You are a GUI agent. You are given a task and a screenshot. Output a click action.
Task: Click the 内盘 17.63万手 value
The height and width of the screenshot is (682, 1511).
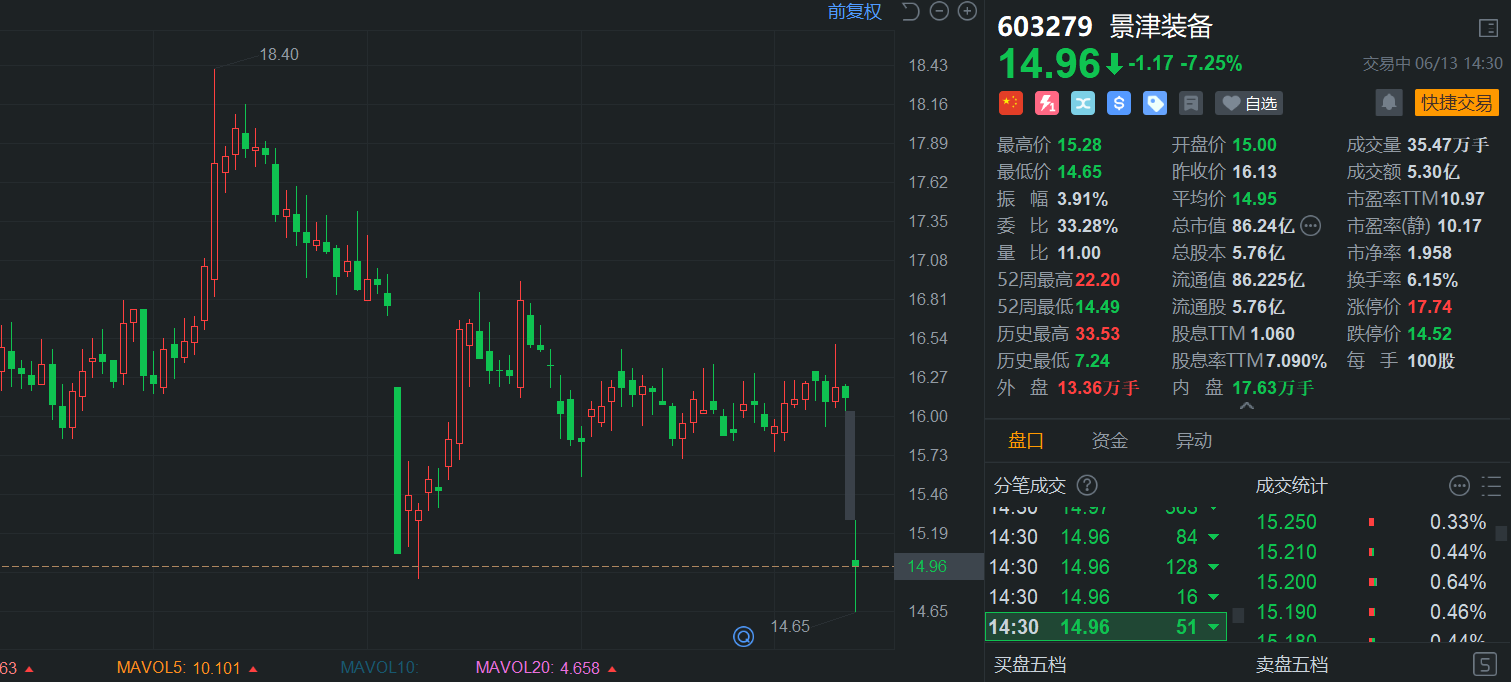(x=1273, y=388)
